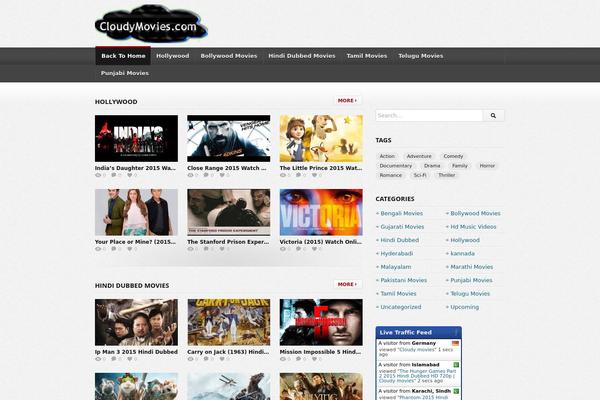Click views eye icon under The Little Prince

coord(284,175)
